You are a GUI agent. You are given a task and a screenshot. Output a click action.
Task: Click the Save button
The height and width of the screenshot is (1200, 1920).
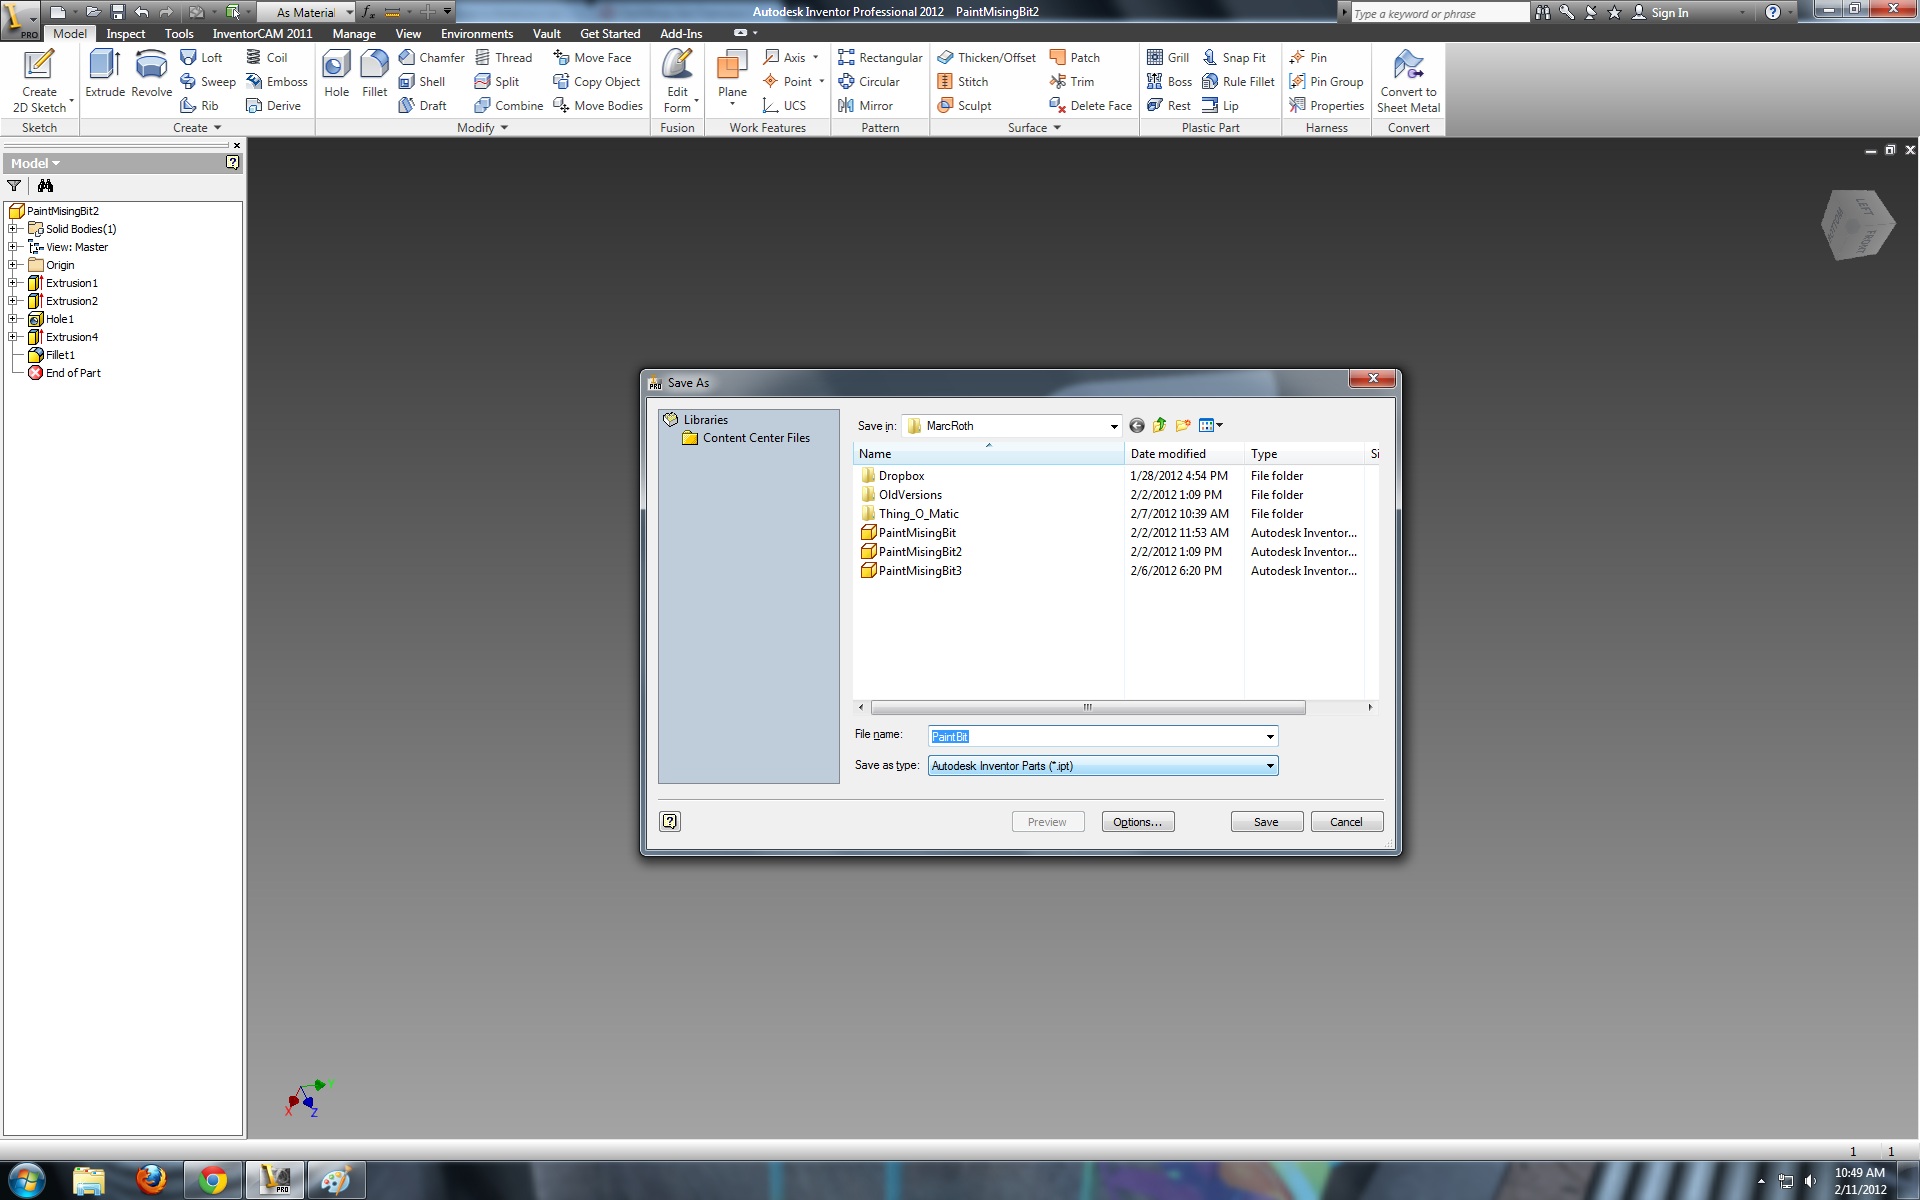(x=1266, y=822)
